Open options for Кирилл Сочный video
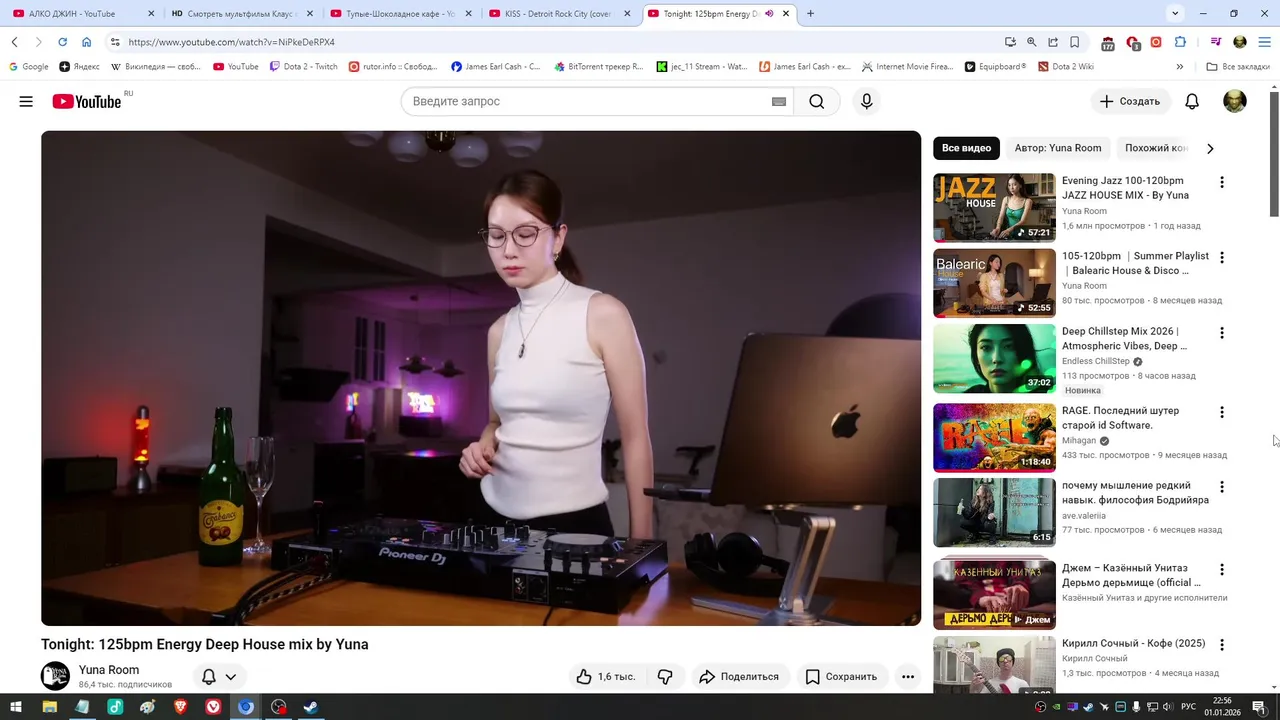The height and width of the screenshot is (720, 1280). [1221, 645]
